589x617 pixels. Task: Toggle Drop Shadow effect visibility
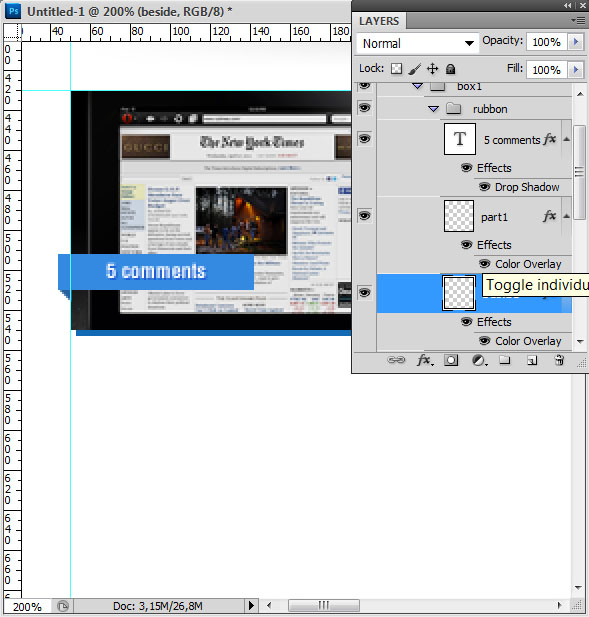484,187
